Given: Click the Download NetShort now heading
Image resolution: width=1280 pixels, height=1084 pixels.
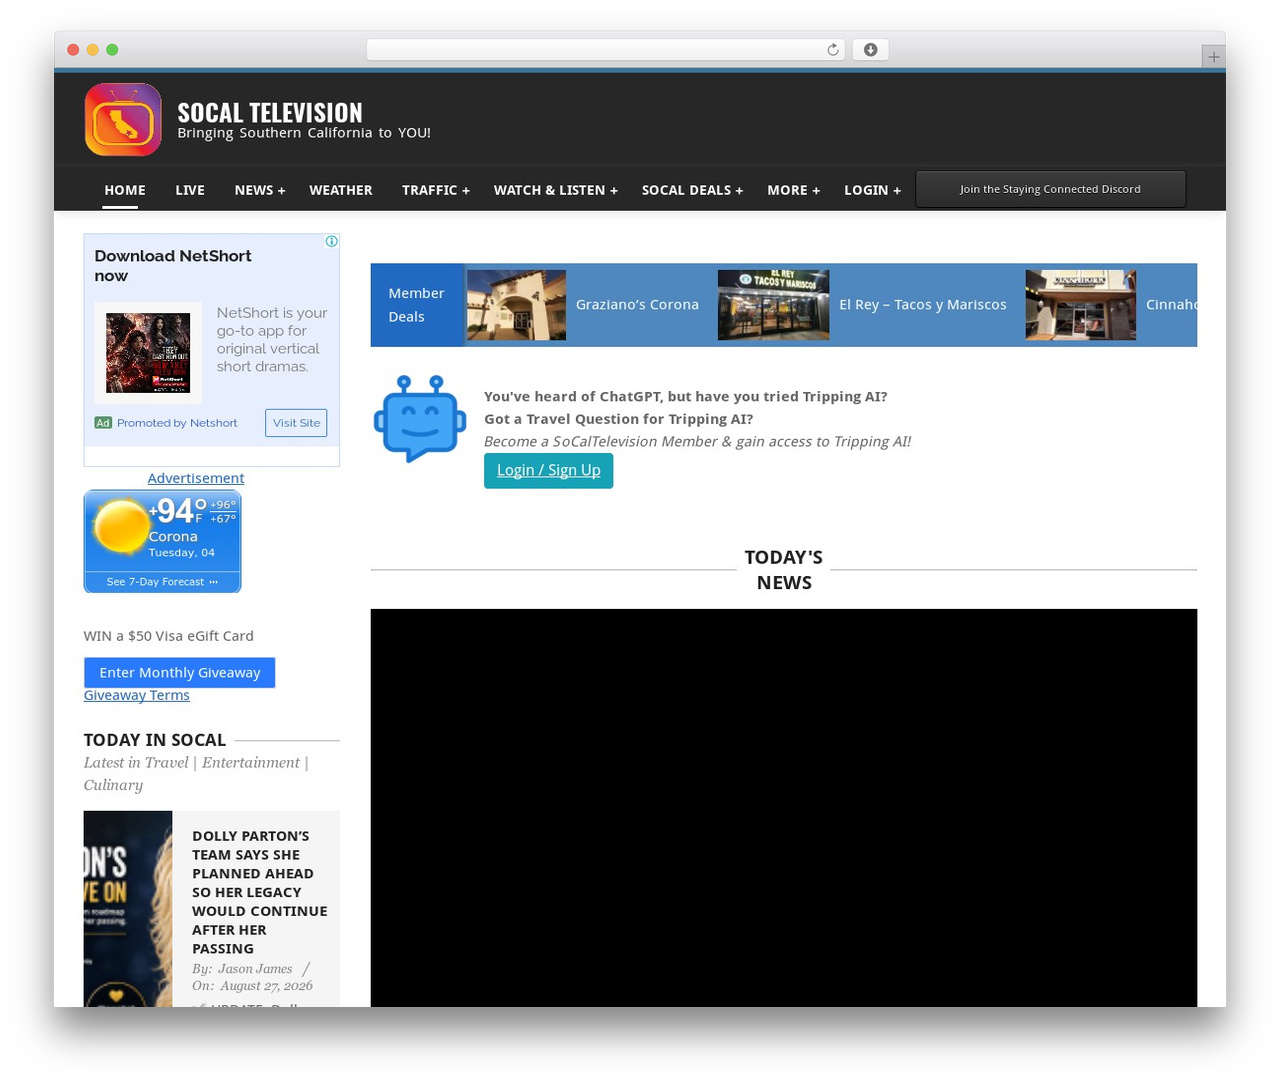Looking at the screenshot, I should tap(173, 266).
